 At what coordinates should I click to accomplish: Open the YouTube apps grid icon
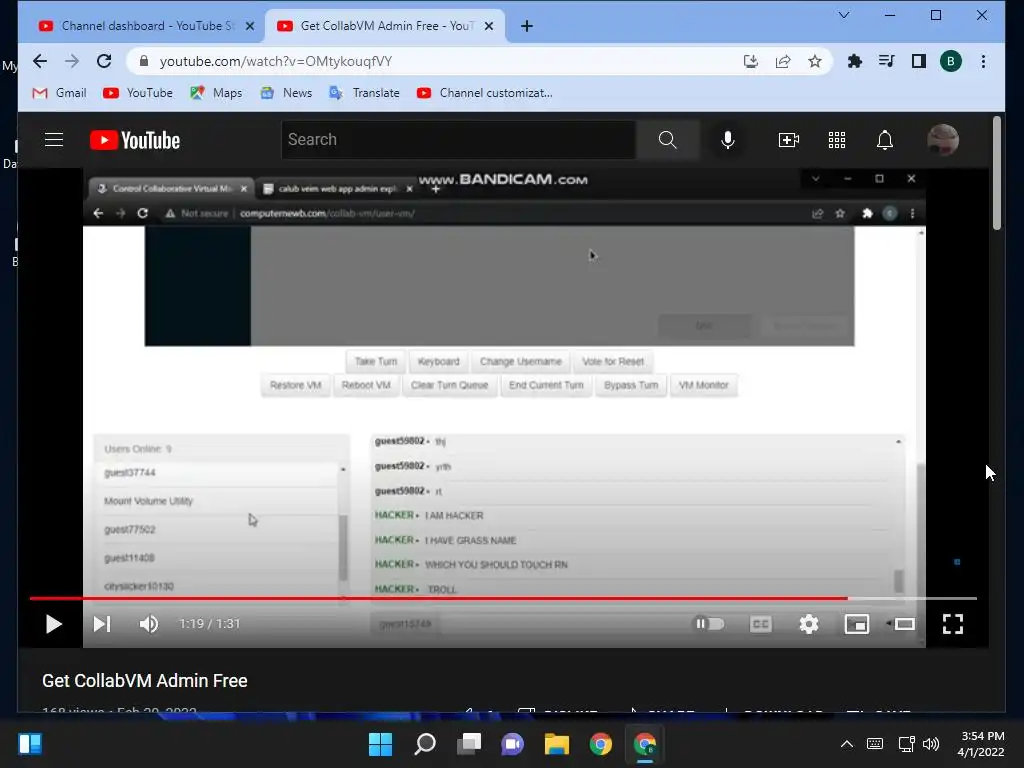tap(837, 140)
